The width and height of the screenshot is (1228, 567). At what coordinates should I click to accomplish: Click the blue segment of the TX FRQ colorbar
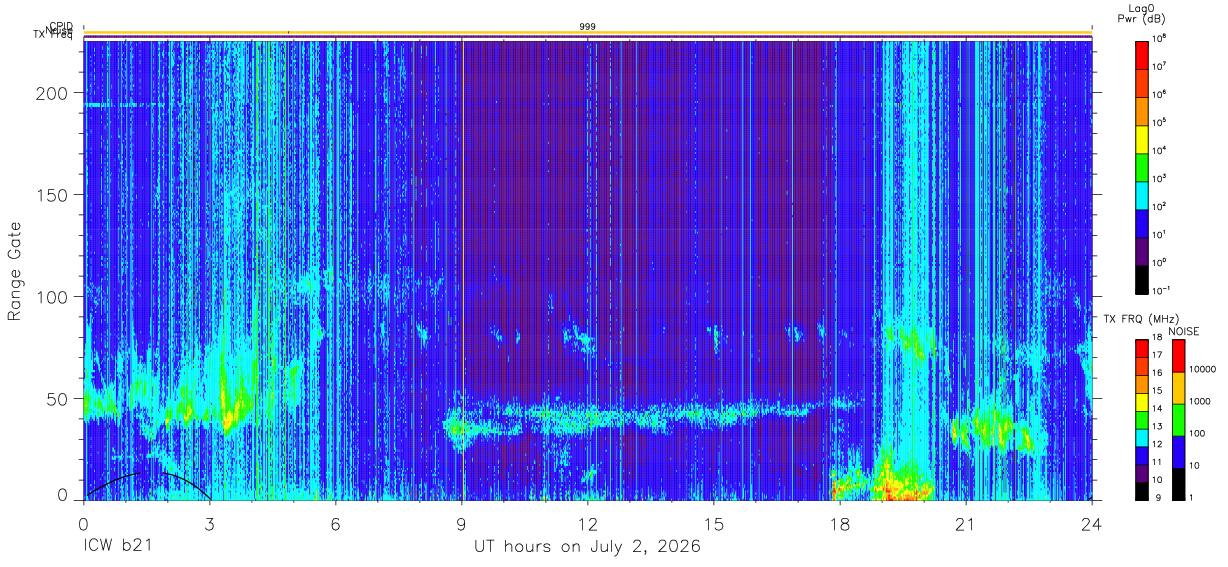click(x=1142, y=453)
